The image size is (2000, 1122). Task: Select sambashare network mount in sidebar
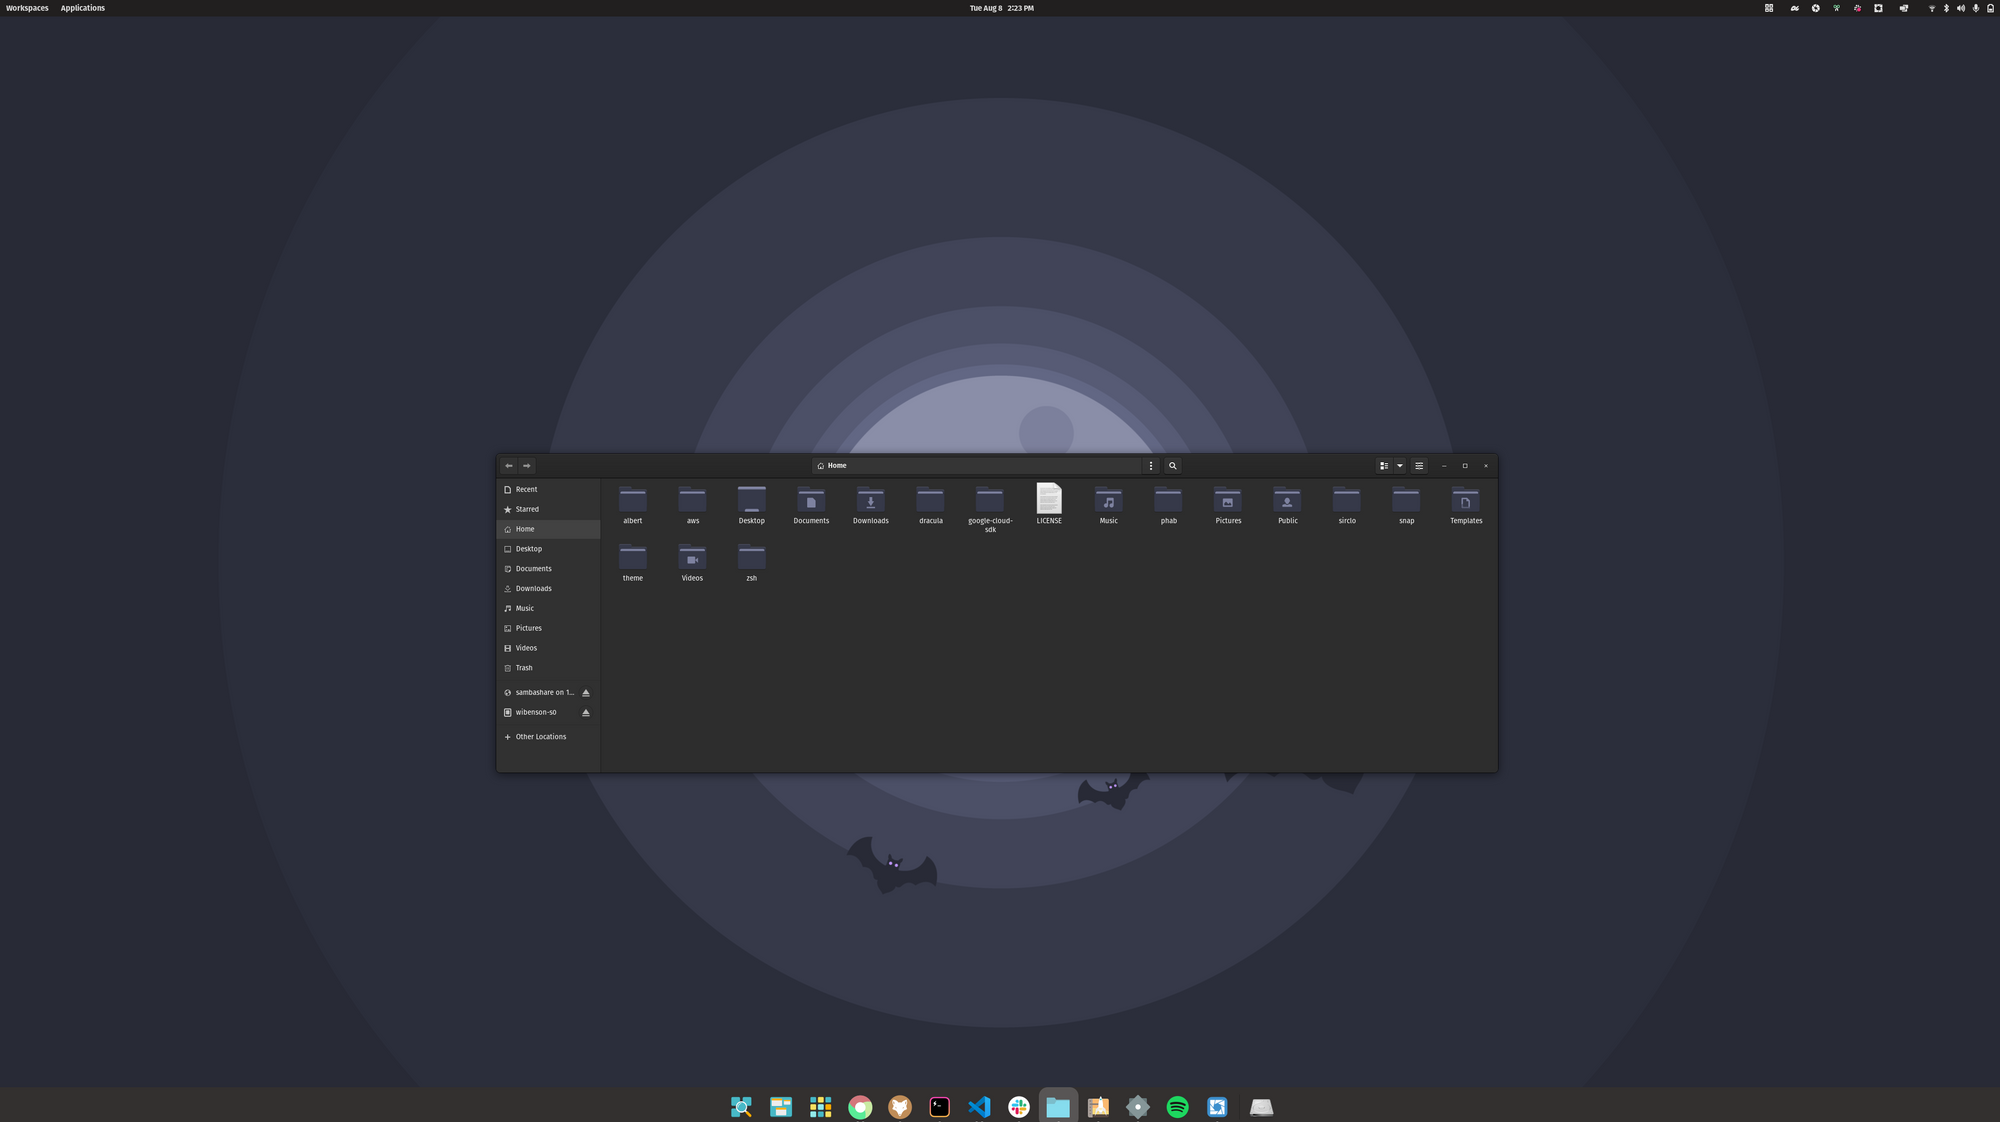[538, 693]
